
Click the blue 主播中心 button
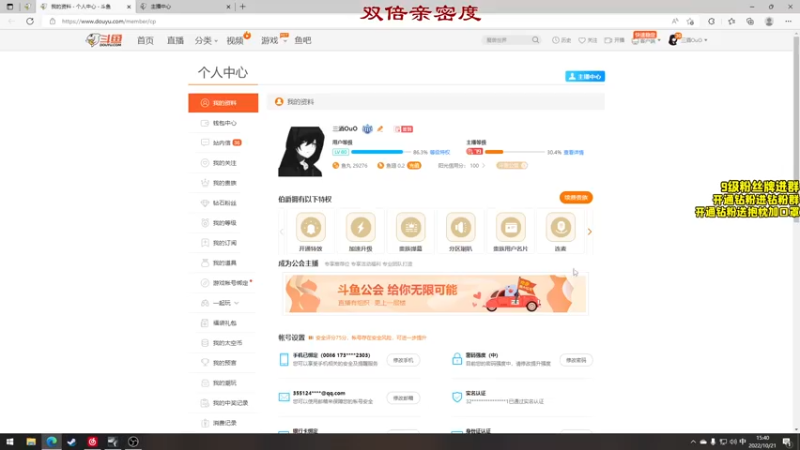point(585,77)
